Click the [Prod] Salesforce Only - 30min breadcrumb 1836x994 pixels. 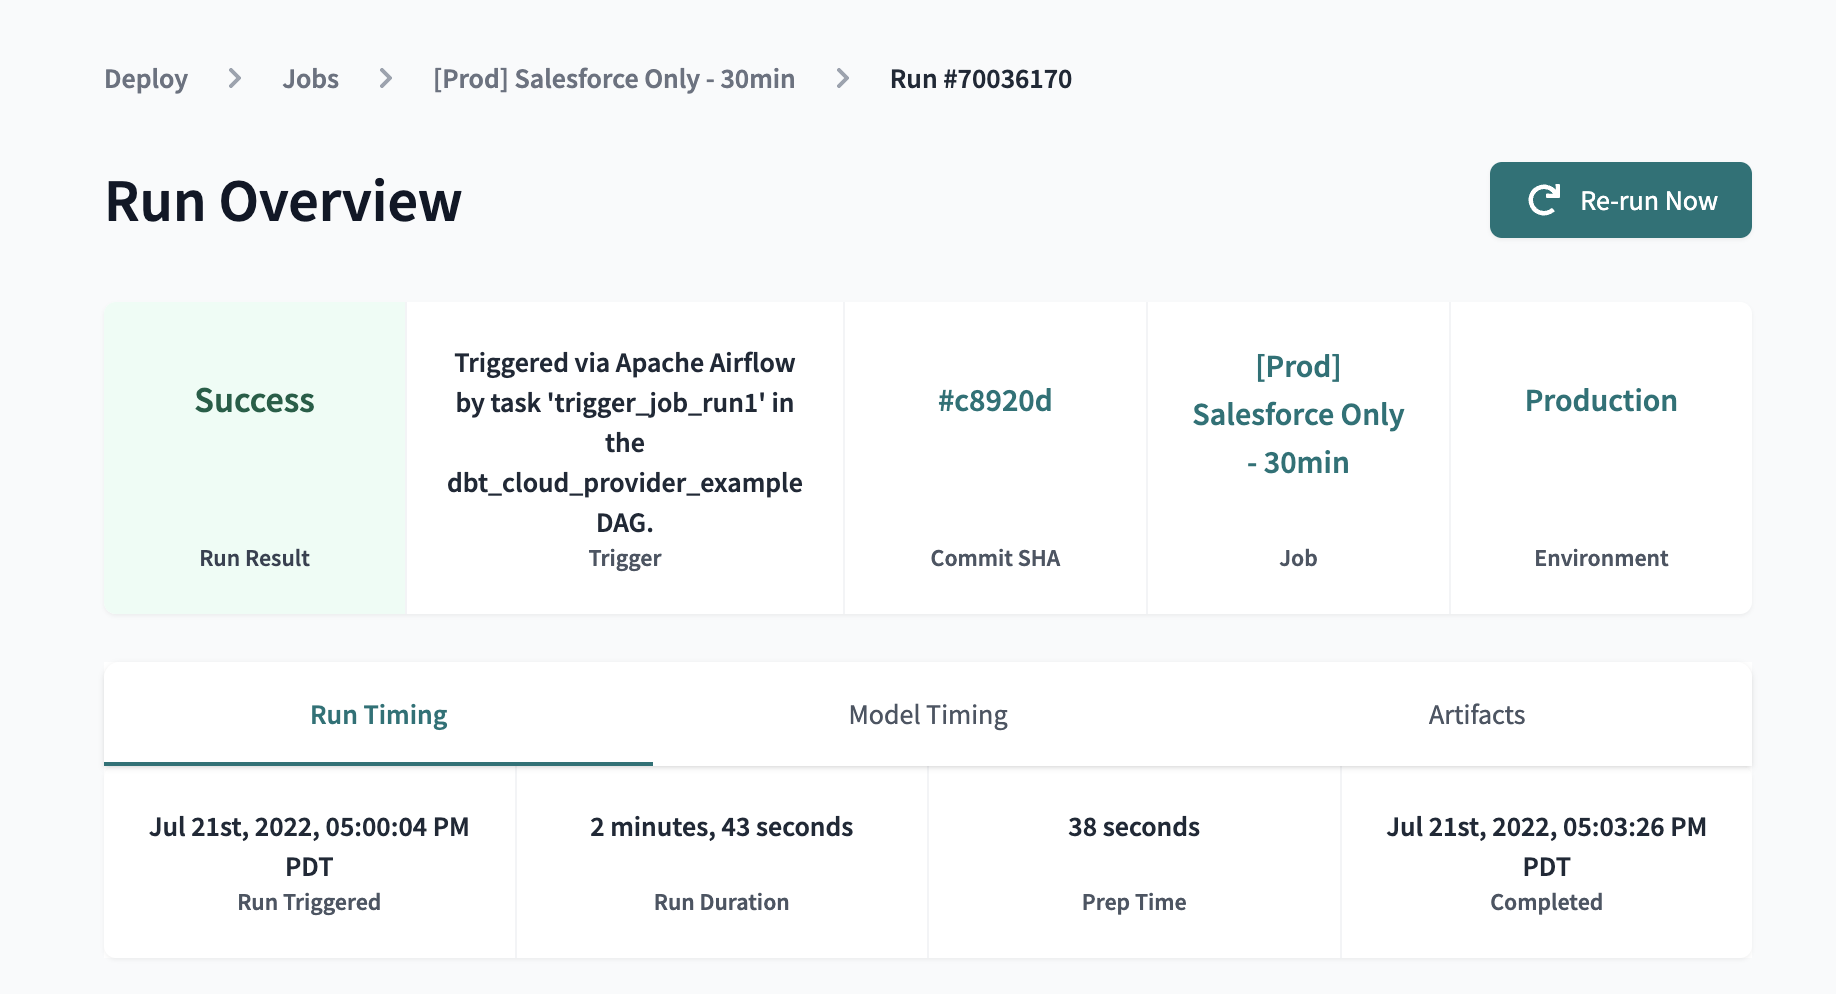[613, 78]
